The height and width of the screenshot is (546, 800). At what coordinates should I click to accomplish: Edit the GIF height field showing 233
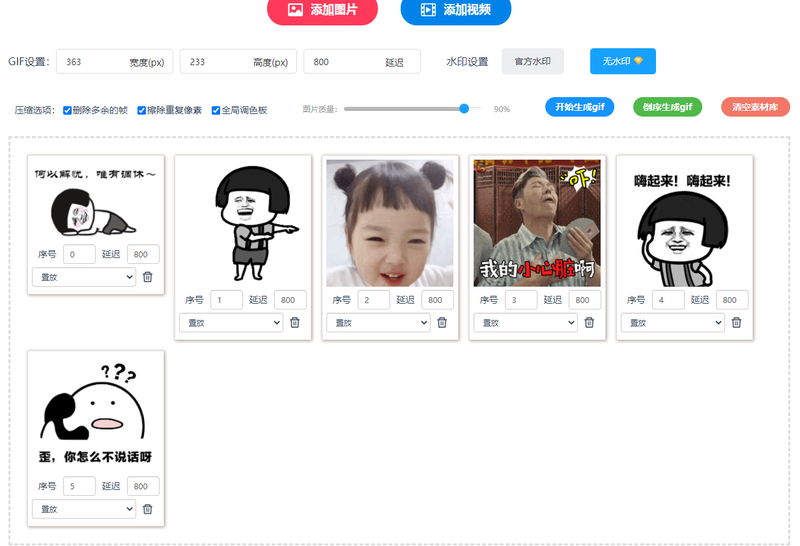tap(238, 62)
